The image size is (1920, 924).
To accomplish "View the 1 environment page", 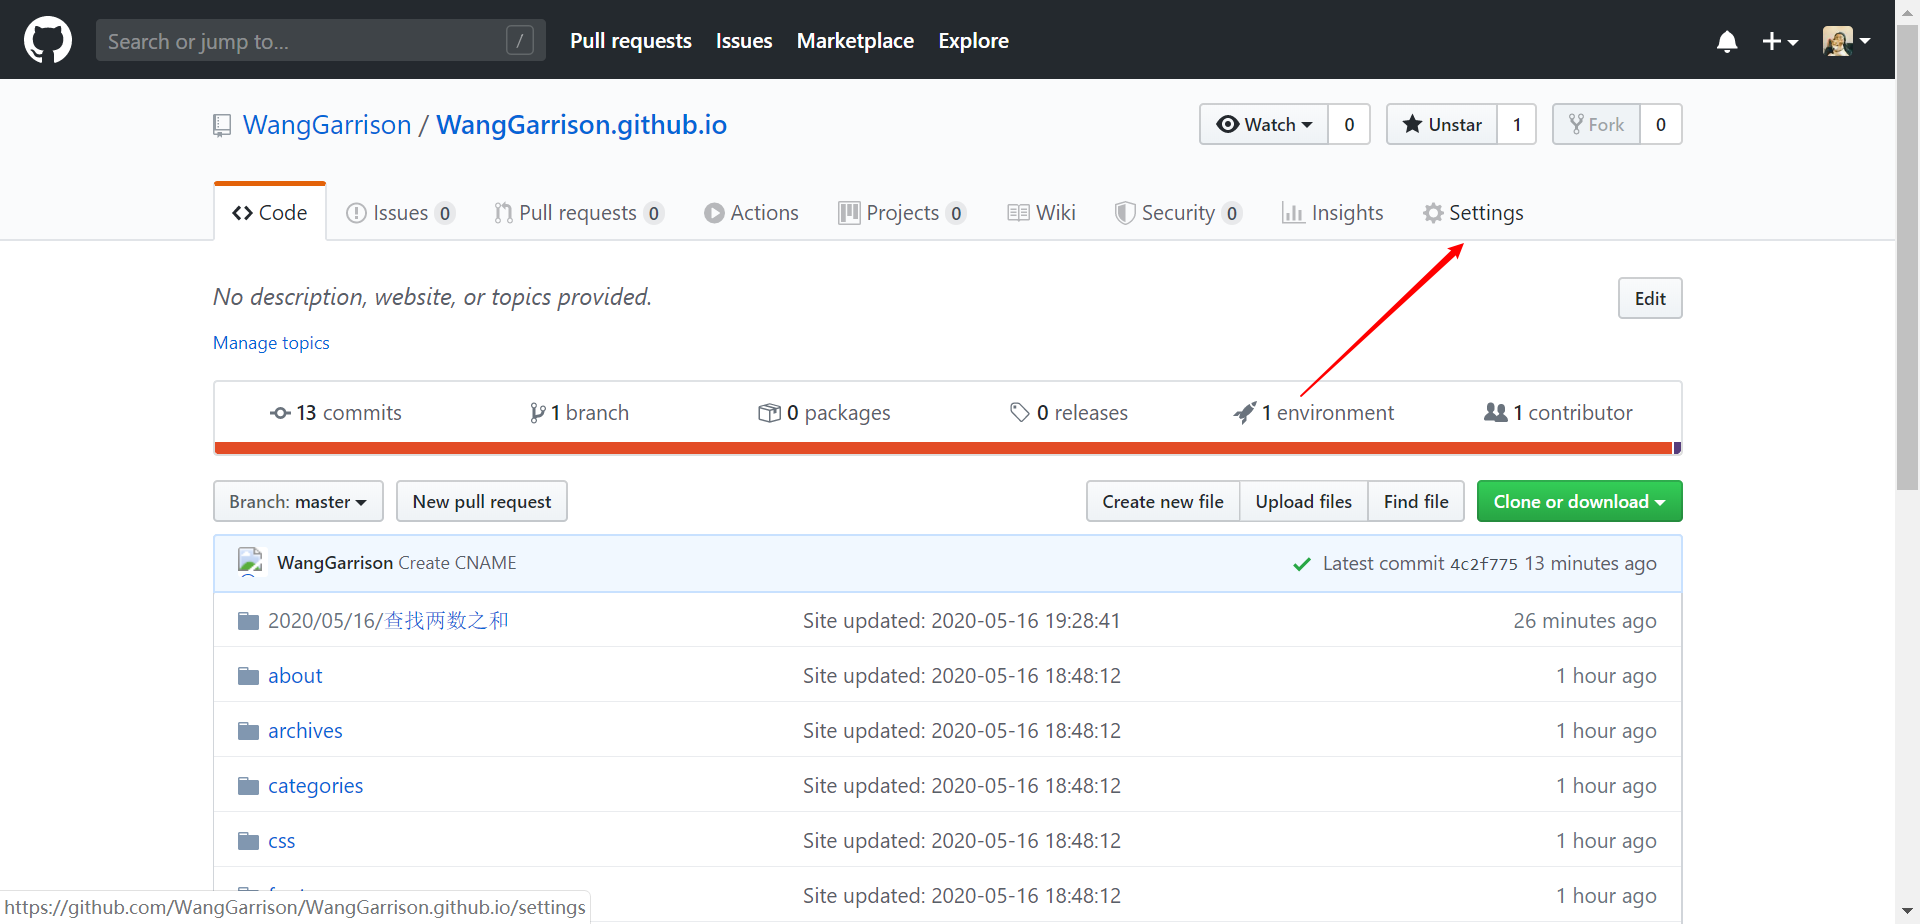I will [1314, 413].
